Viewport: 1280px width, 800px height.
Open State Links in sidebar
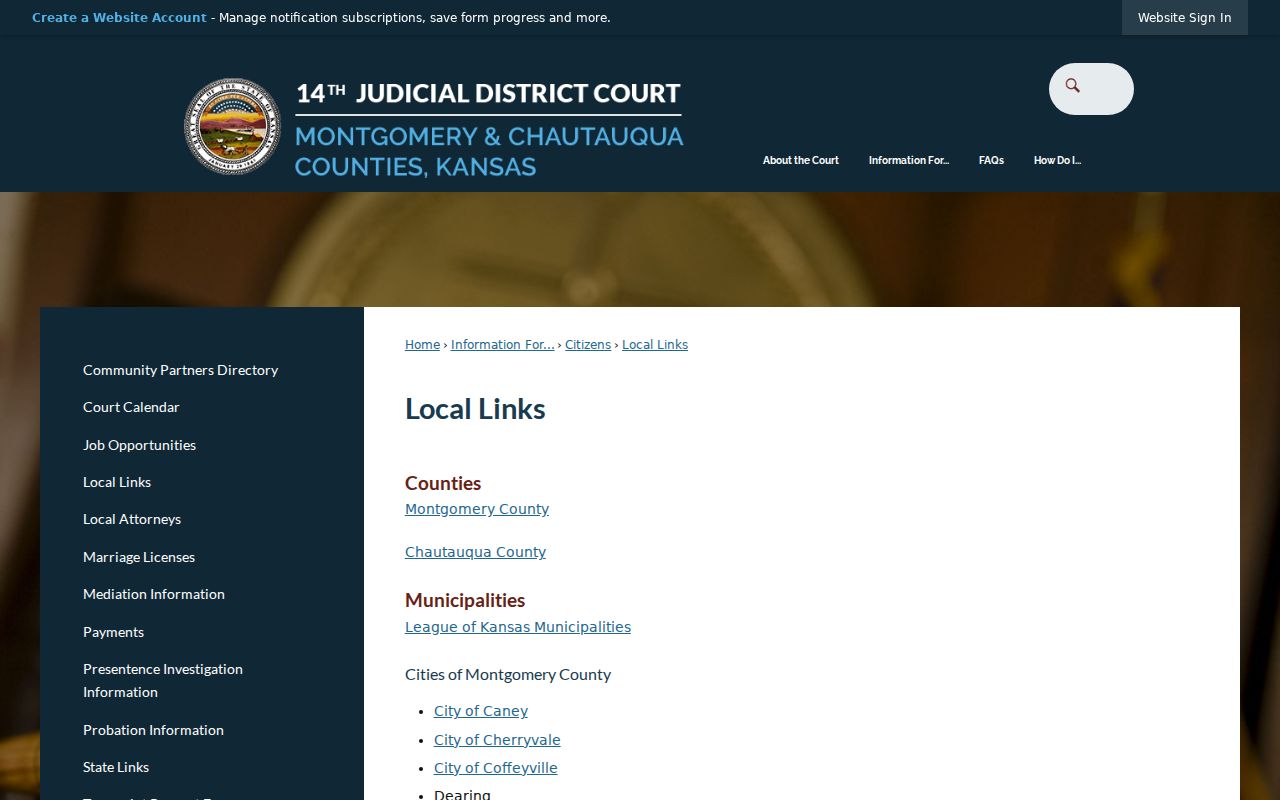pos(116,767)
